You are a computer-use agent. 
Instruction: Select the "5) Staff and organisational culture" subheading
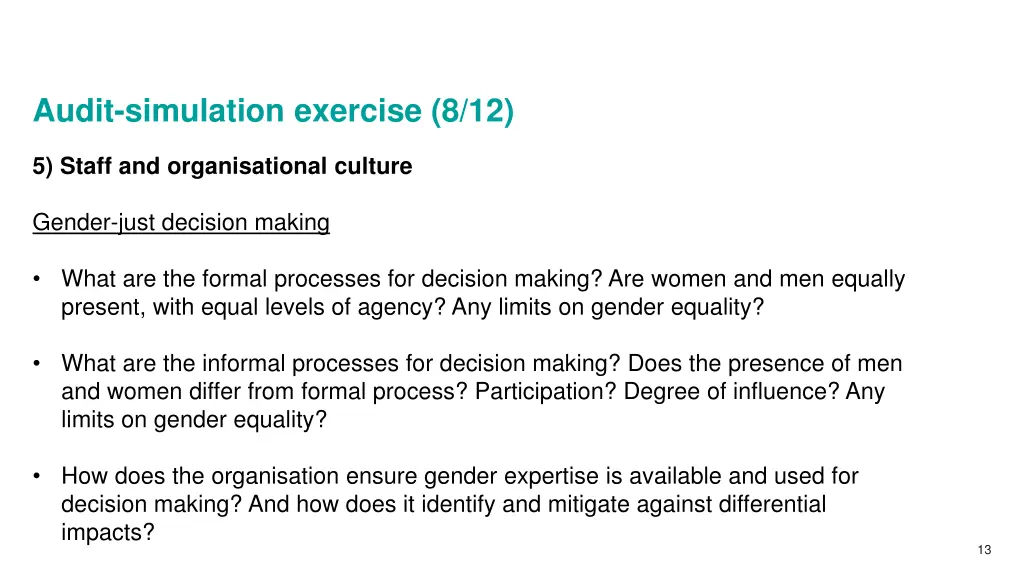point(222,166)
